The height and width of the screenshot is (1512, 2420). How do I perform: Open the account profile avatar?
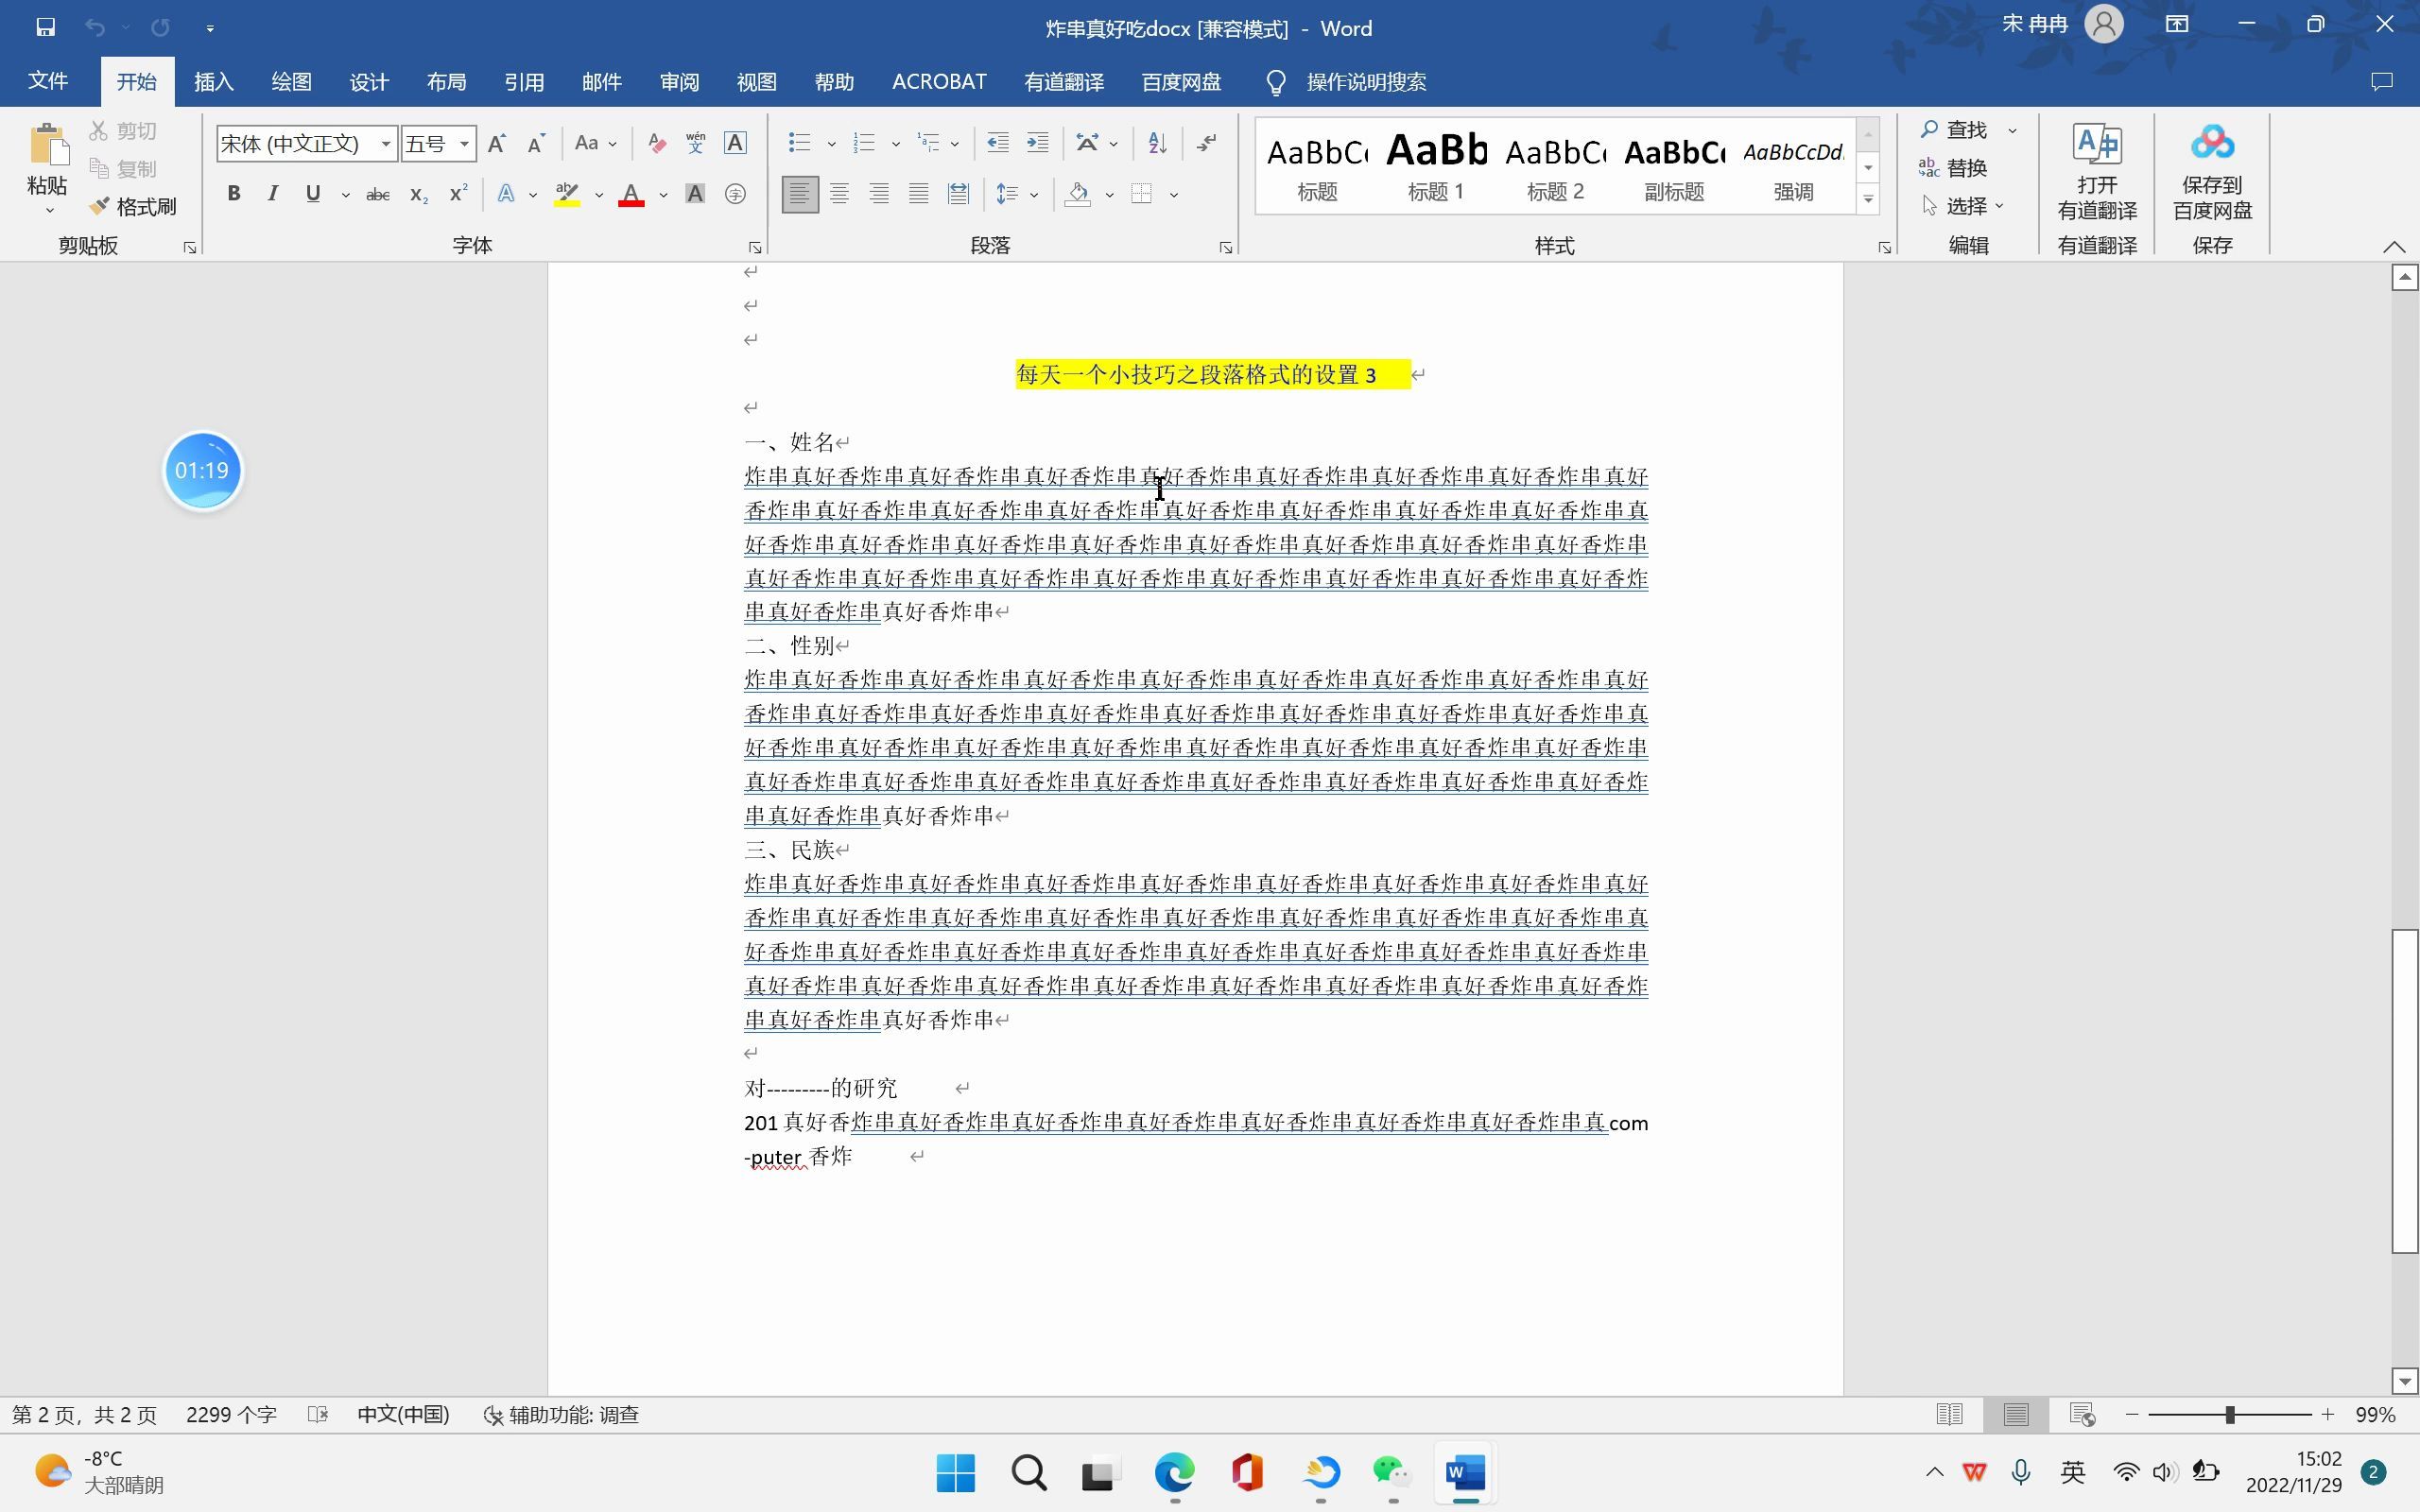coord(2104,25)
